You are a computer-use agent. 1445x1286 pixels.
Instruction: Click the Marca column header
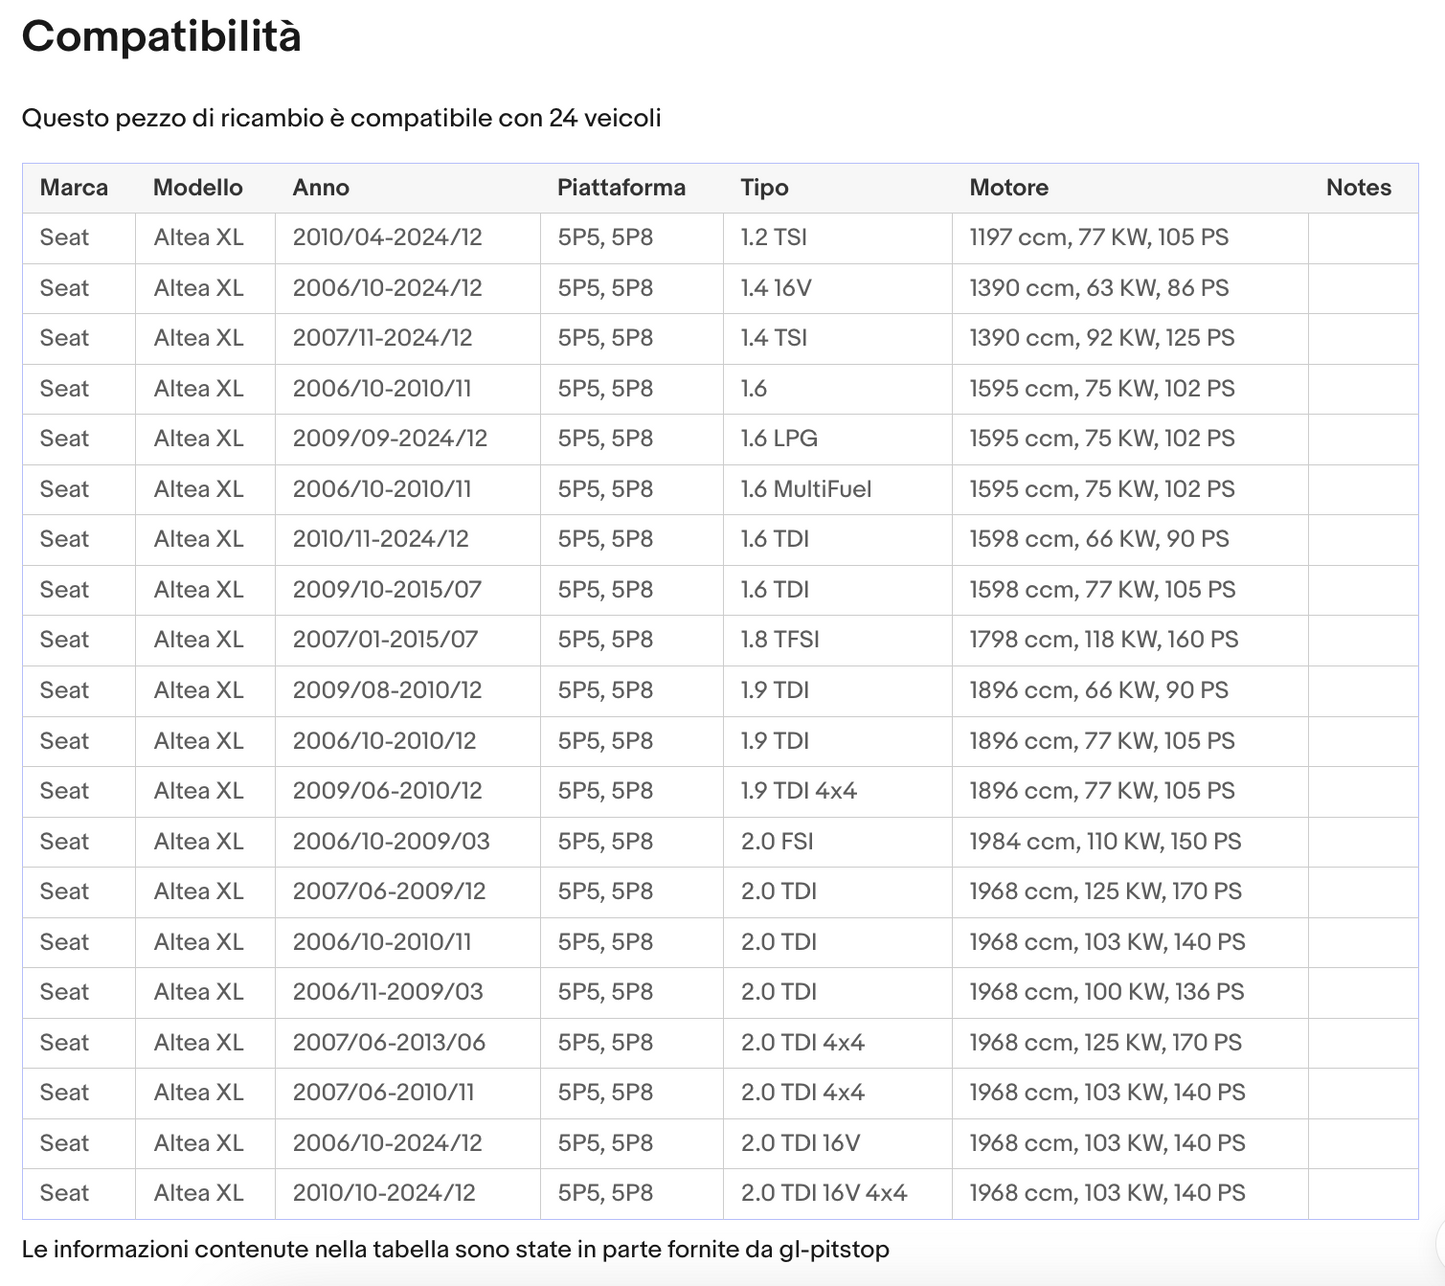pyautogui.click(x=74, y=188)
